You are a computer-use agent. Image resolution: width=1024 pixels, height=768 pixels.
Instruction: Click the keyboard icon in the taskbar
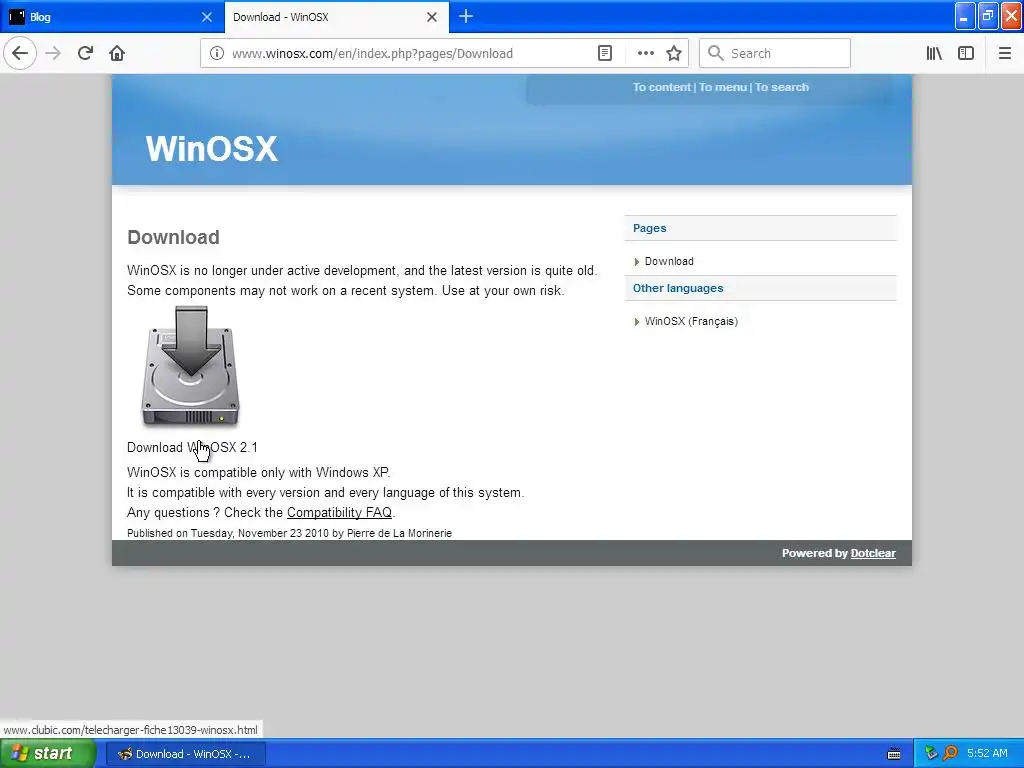point(894,754)
